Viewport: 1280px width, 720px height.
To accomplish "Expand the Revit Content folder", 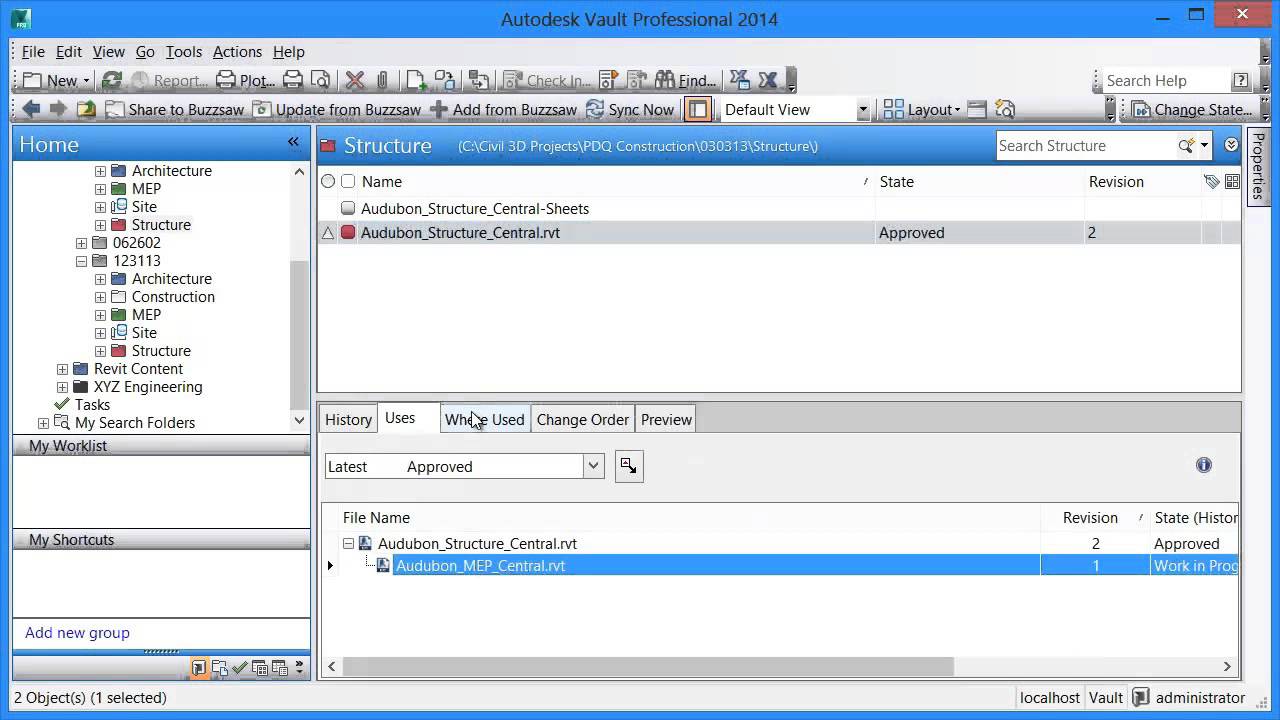I will [x=63, y=369].
